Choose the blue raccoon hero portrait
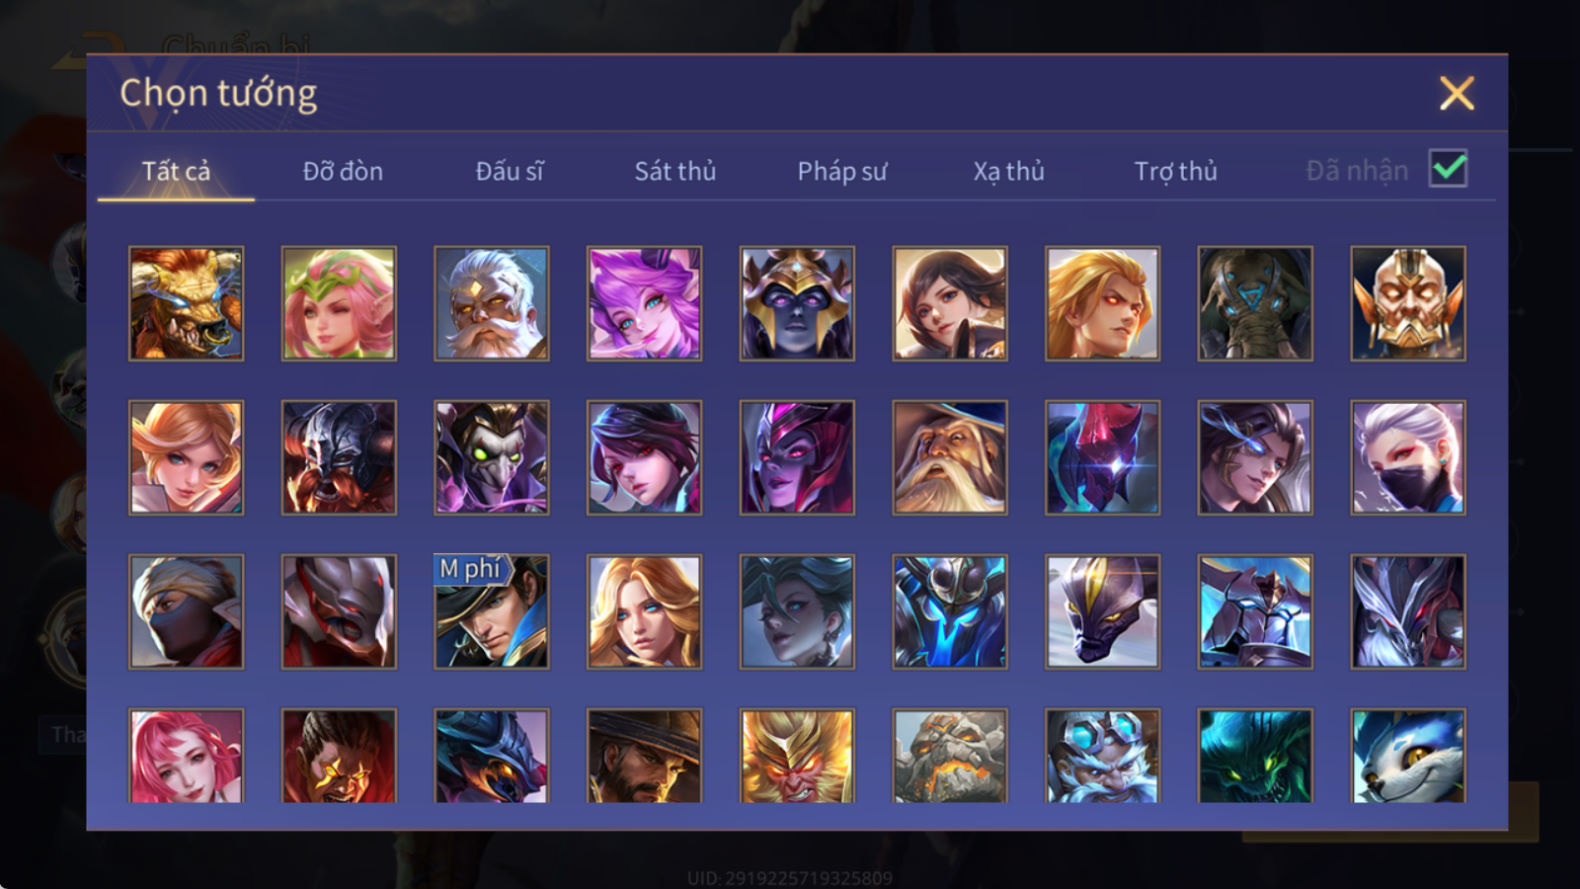The image size is (1580, 889). click(1408, 756)
